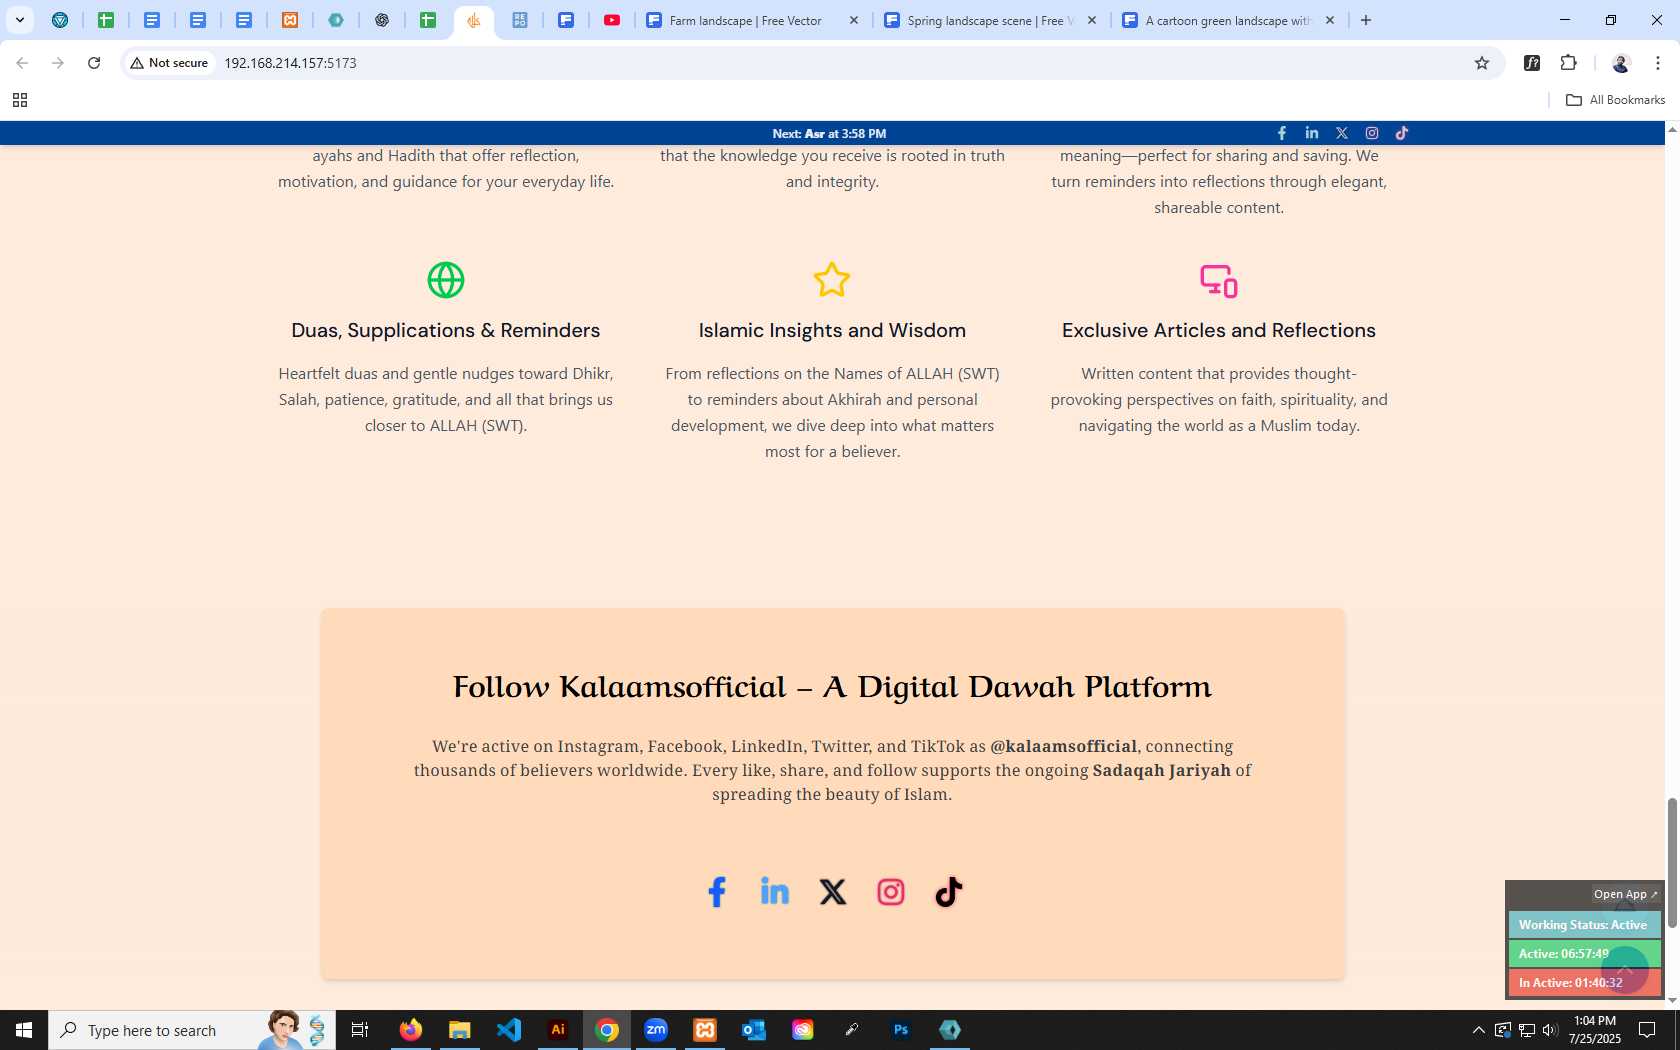This screenshot has width=1680, height=1050.
Task: Open a new browser tab
Action: point(1366,20)
